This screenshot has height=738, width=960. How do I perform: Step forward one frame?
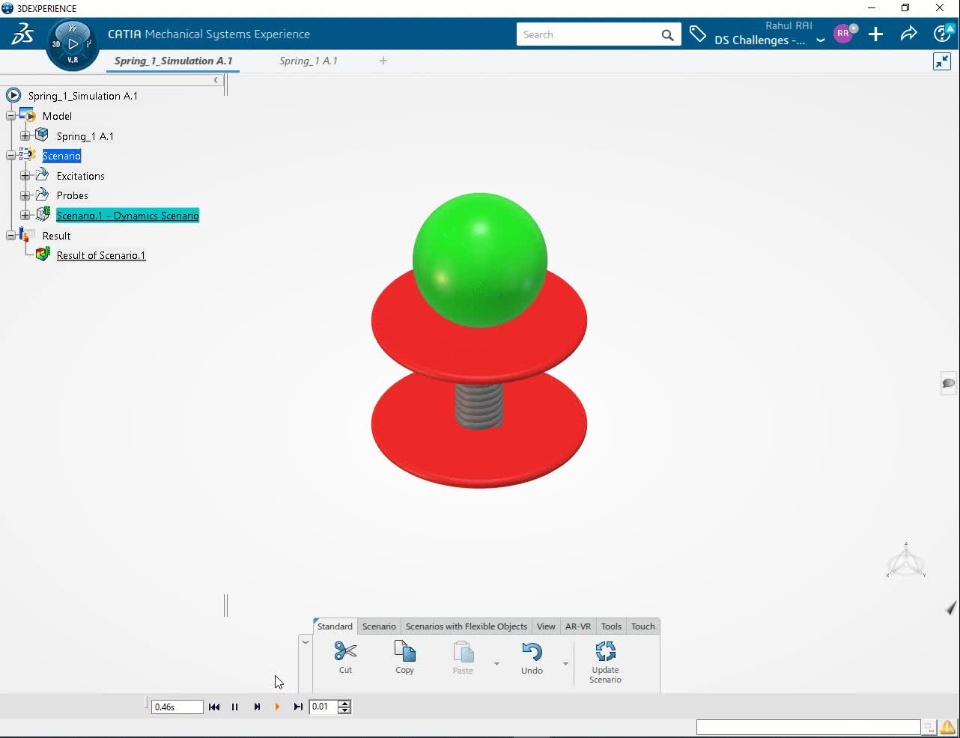(257, 707)
